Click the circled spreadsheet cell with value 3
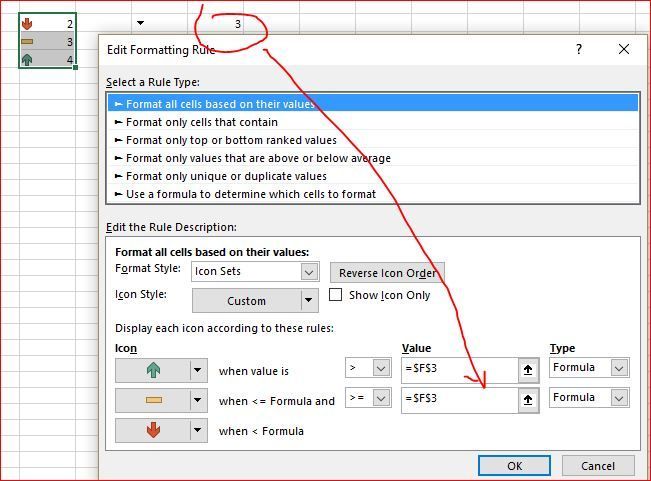The image size is (651, 481). pos(216,24)
